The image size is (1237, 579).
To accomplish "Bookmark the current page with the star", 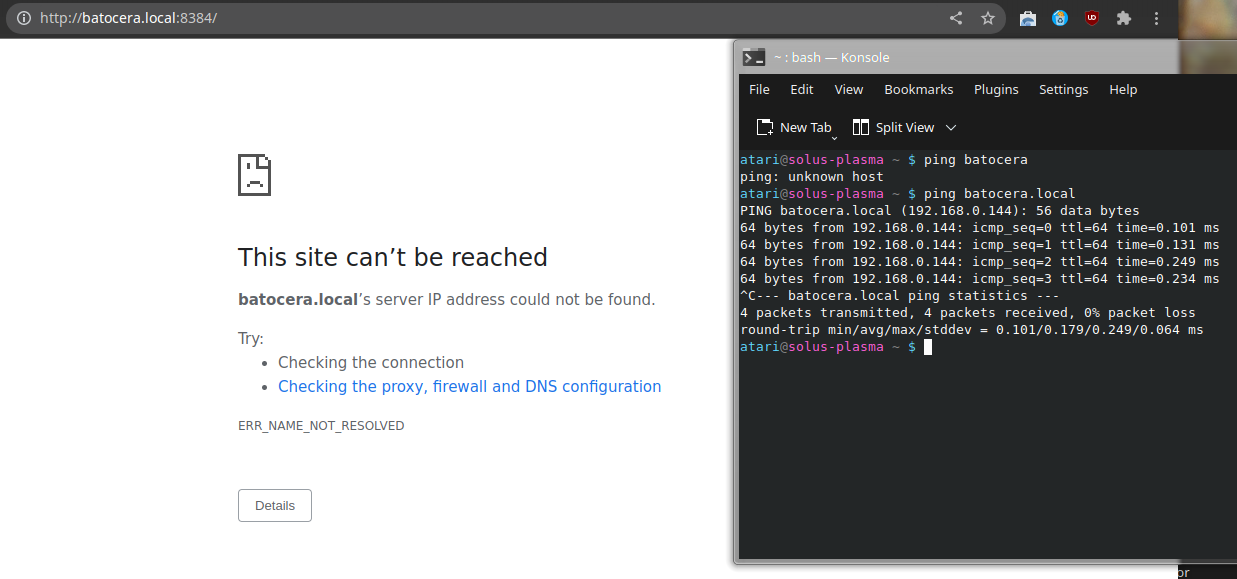I will point(987,17).
